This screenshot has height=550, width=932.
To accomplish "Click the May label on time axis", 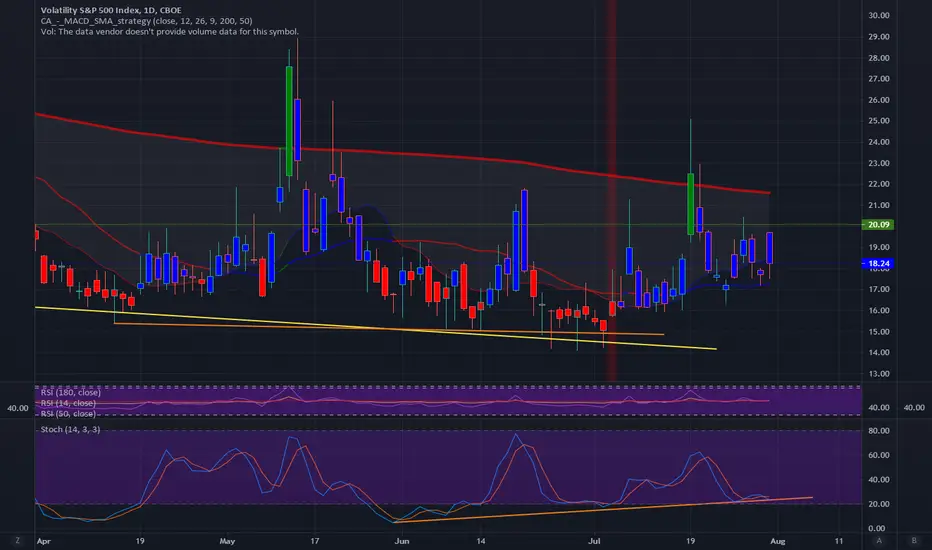I will [227, 541].
